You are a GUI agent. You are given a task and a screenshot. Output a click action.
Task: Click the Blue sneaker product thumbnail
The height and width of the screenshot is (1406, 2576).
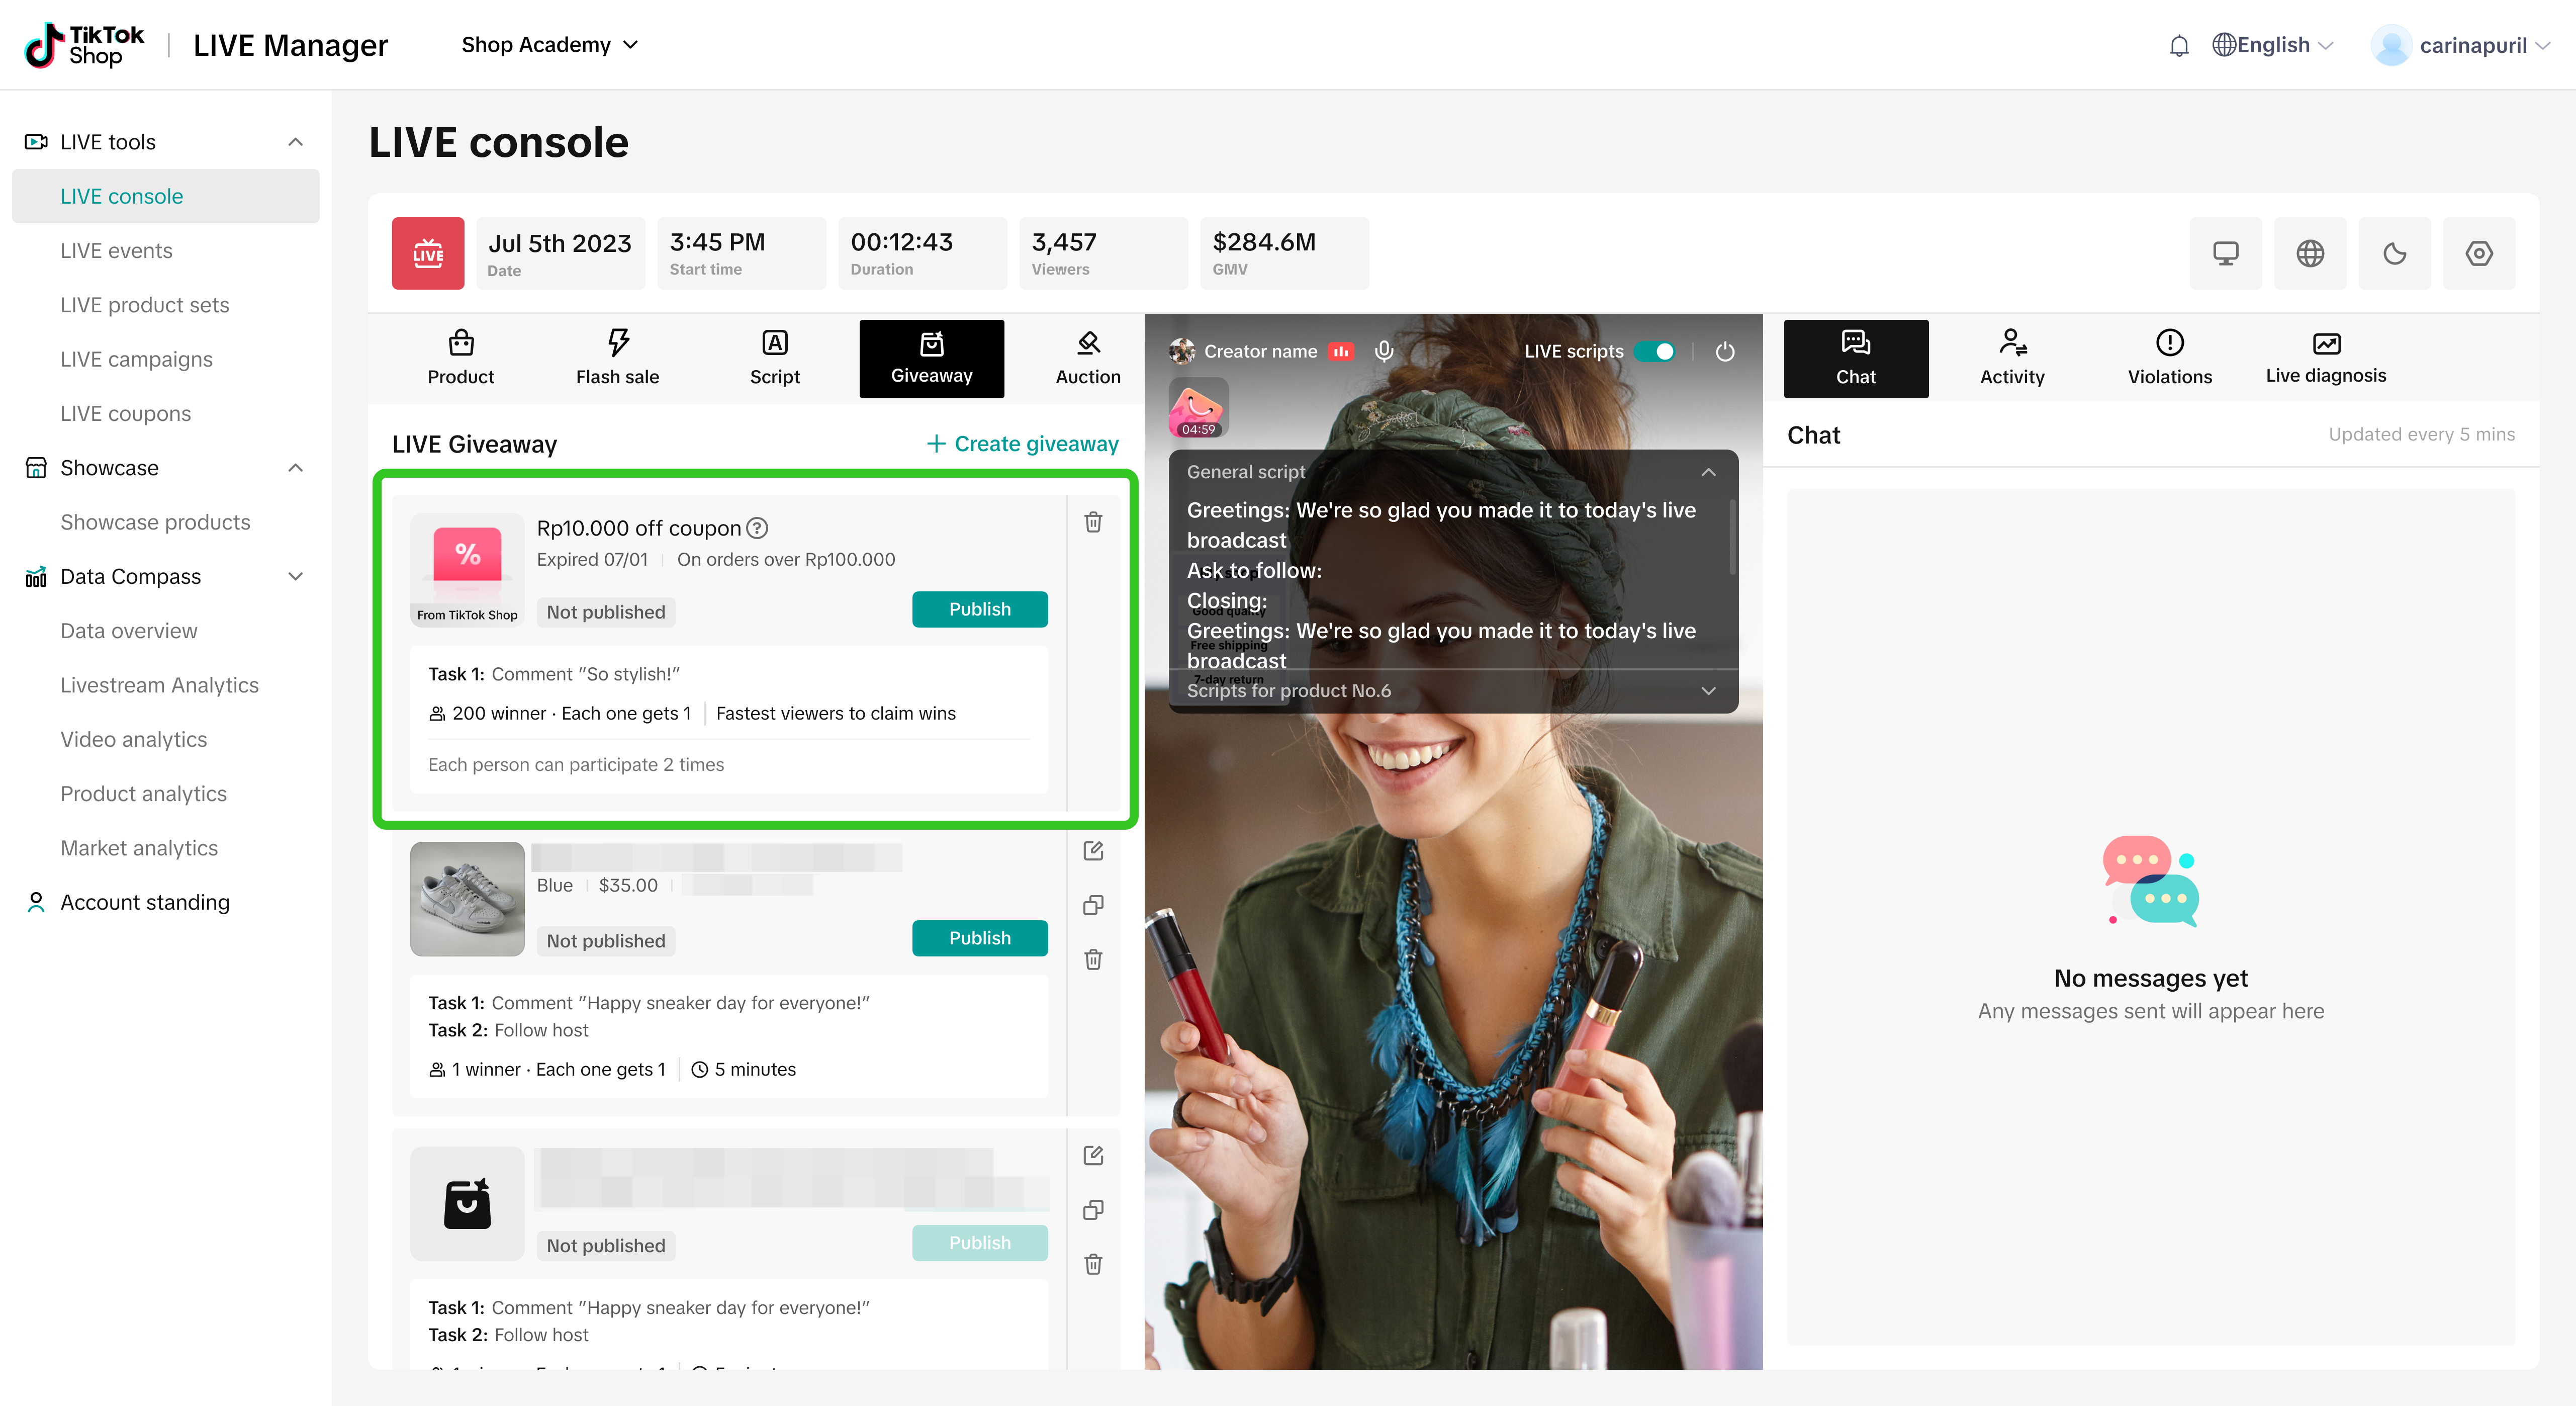coord(467,898)
